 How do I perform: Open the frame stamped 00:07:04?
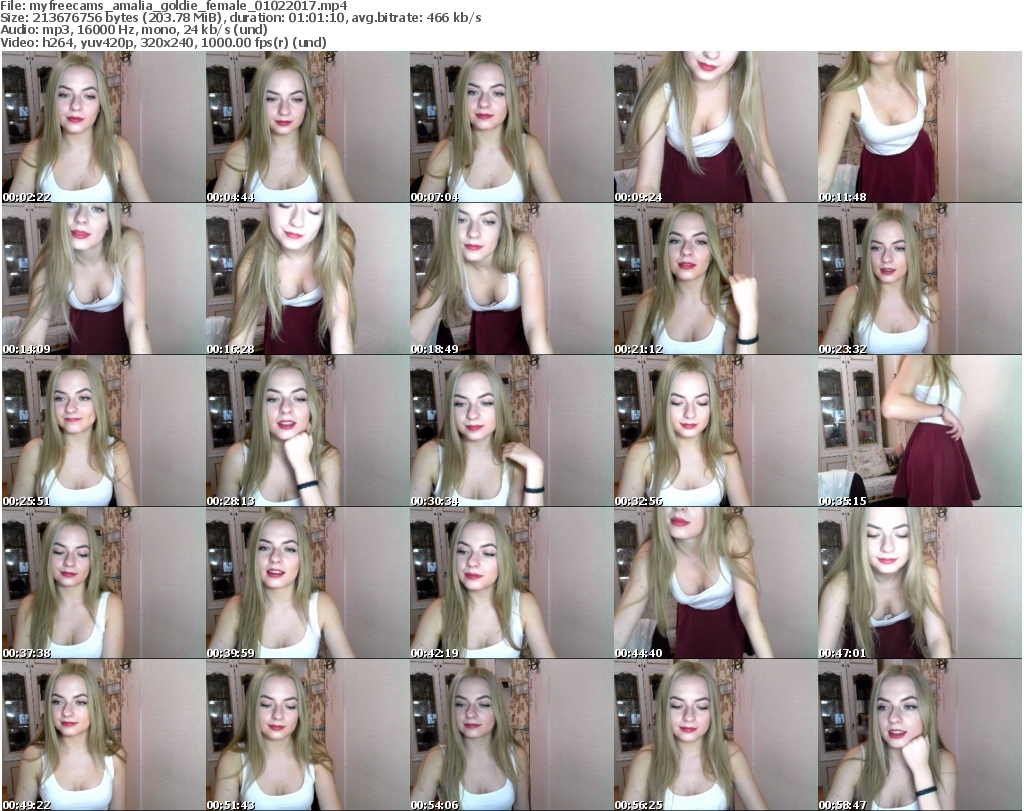(x=511, y=127)
